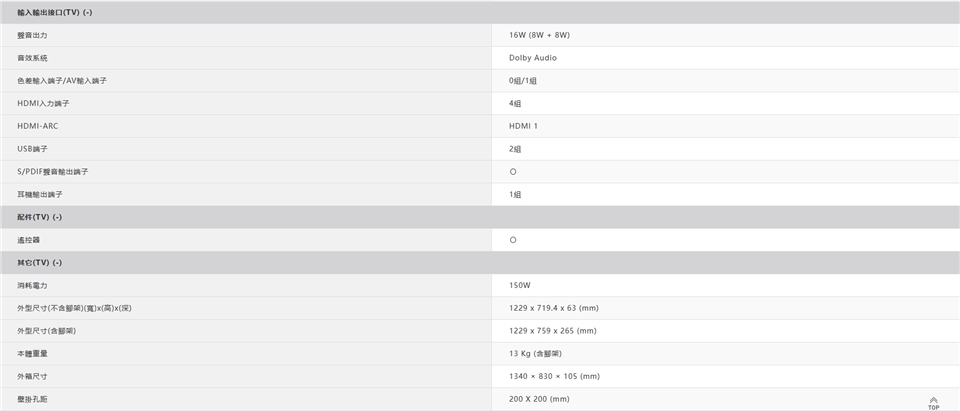Click the 耳機輸出端子 label
960x411 pixels.
[40, 194]
